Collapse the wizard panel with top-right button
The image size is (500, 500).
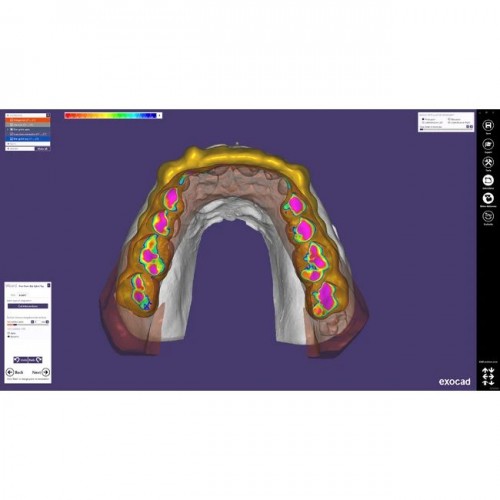tap(49, 285)
